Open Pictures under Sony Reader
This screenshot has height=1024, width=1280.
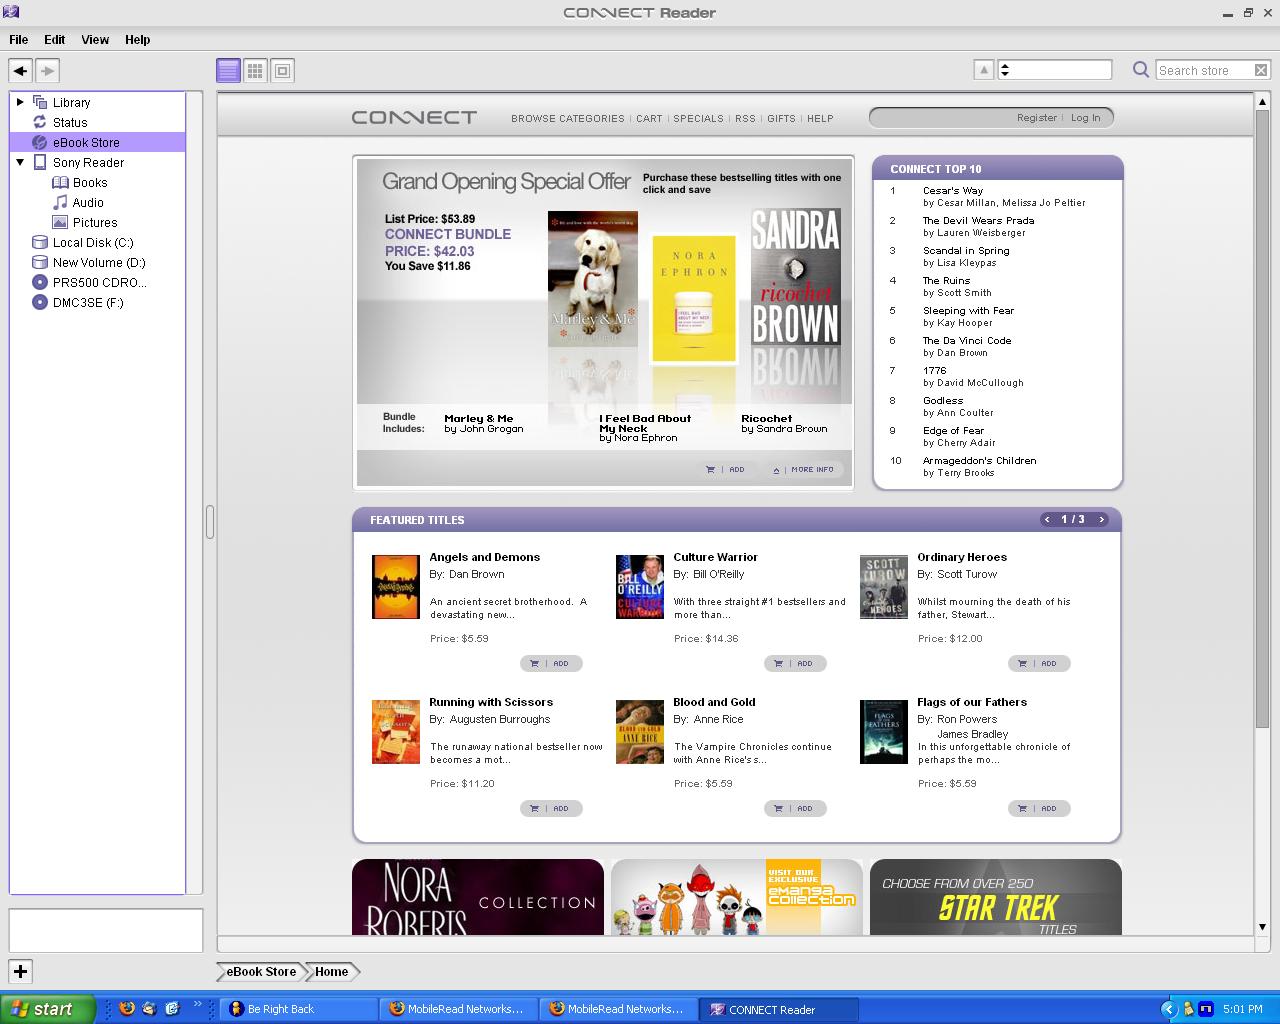(x=95, y=222)
